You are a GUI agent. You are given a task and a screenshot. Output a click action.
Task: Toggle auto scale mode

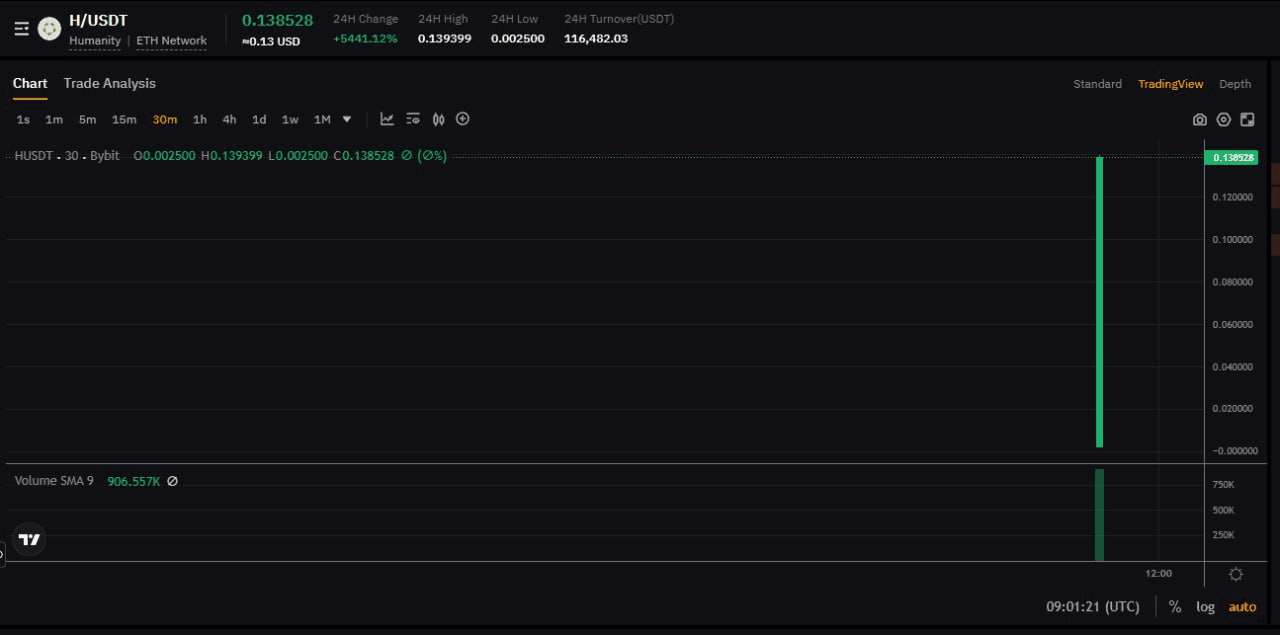[x=1243, y=607]
